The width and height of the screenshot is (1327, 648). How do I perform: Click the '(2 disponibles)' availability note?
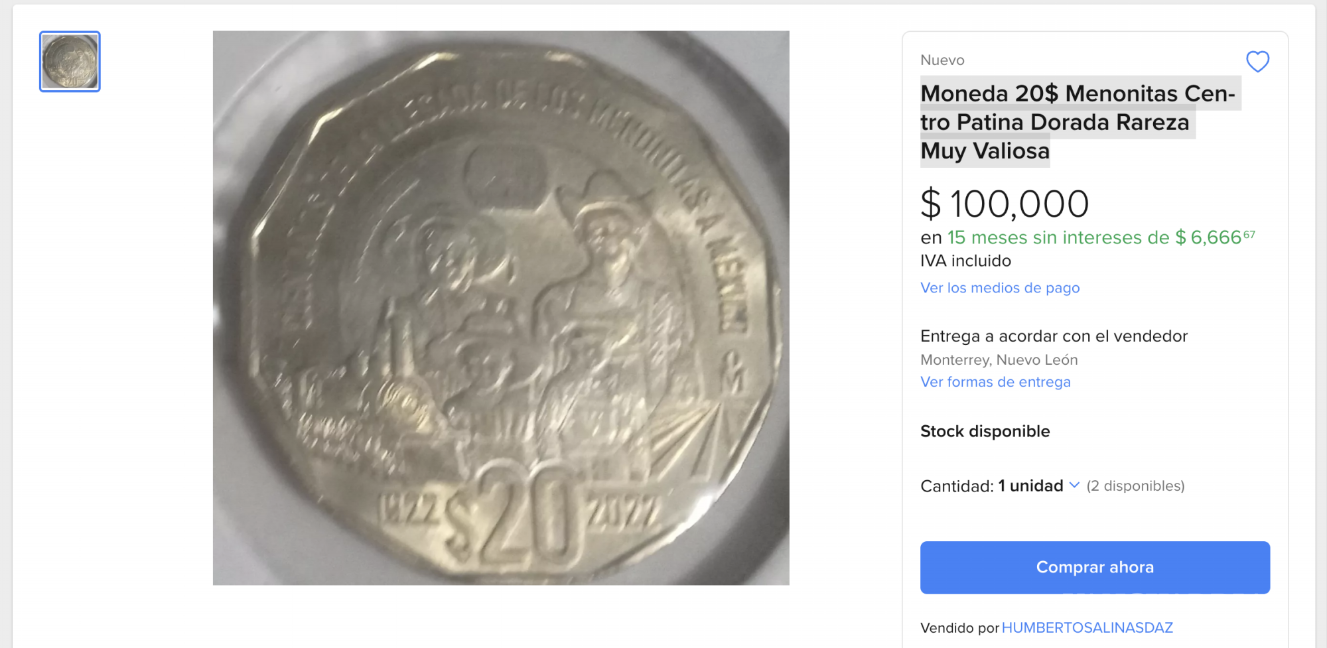[1135, 486]
